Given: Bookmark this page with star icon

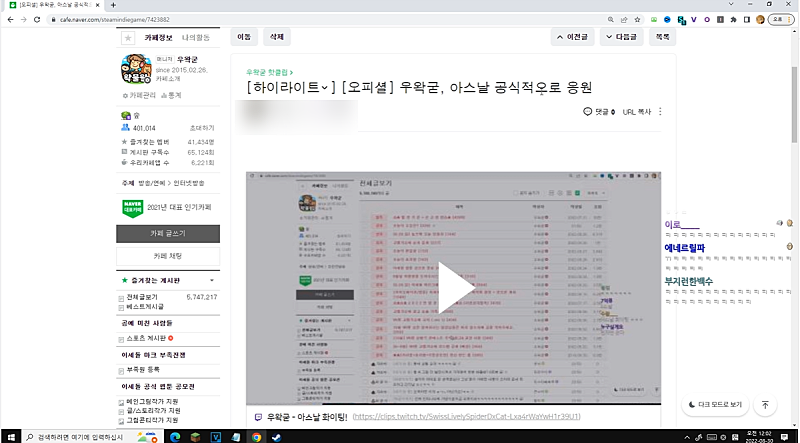Looking at the screenshot, I should 637,19.
